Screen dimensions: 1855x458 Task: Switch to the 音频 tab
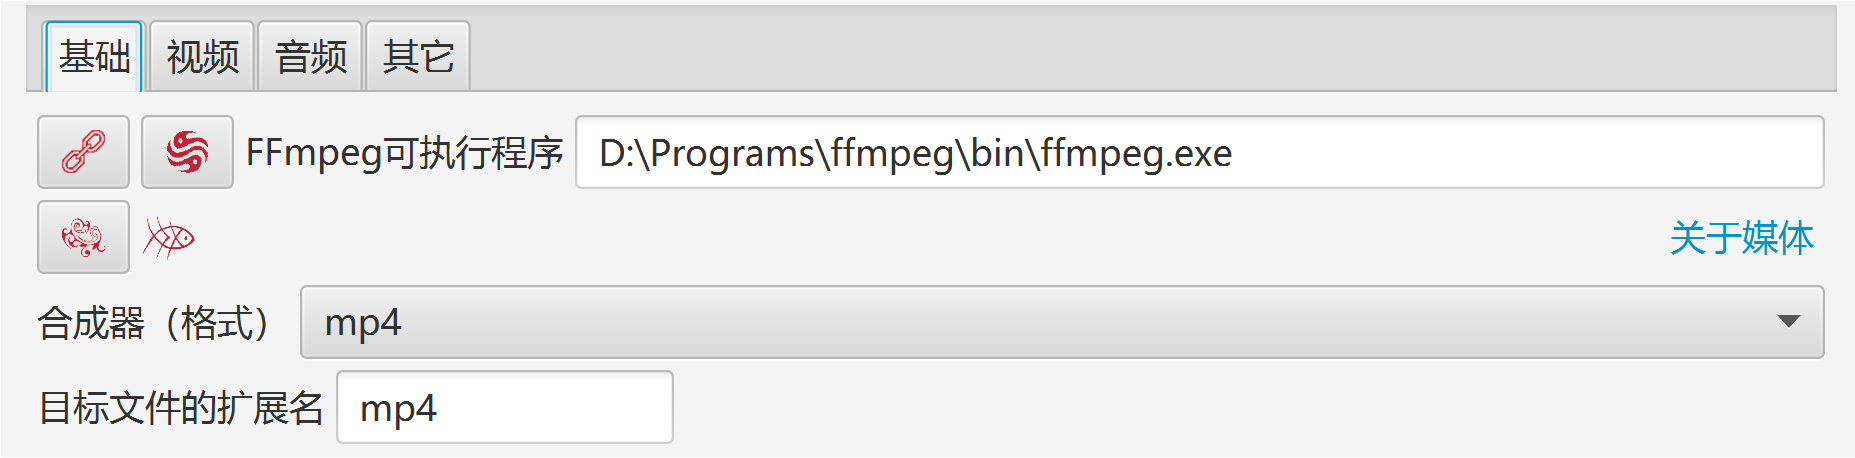(x=310, y=57)
